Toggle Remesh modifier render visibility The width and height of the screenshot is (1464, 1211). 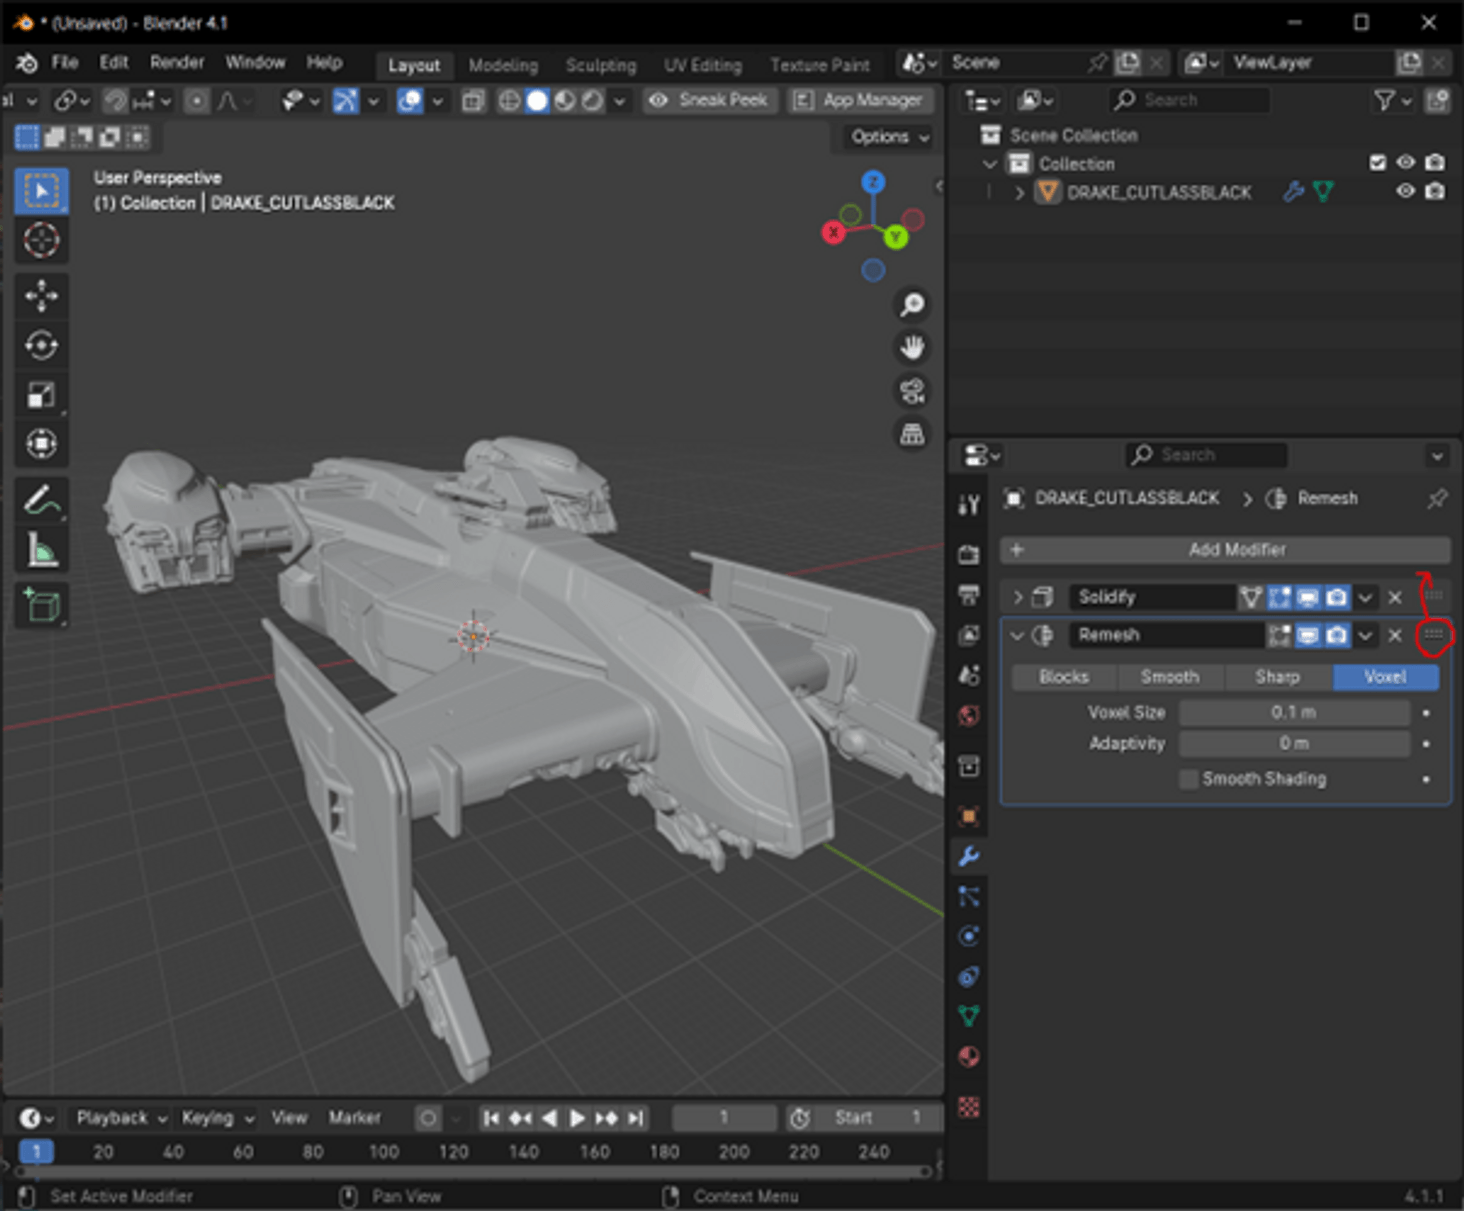(x=1337, y=635)
